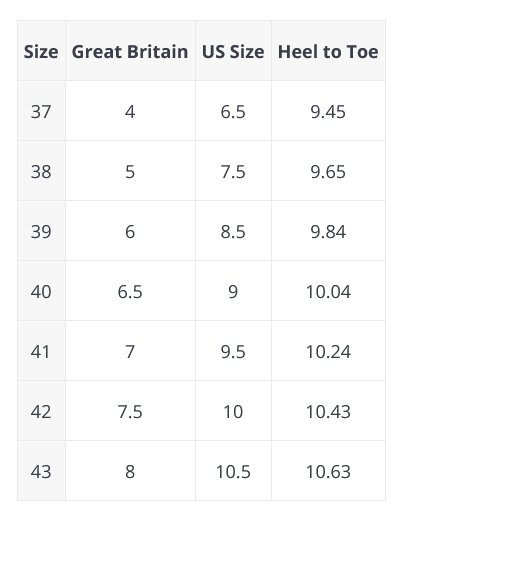This screenshot has width=520, height=585.
Task: Select the size 43 row label
Action: (41, 471)
